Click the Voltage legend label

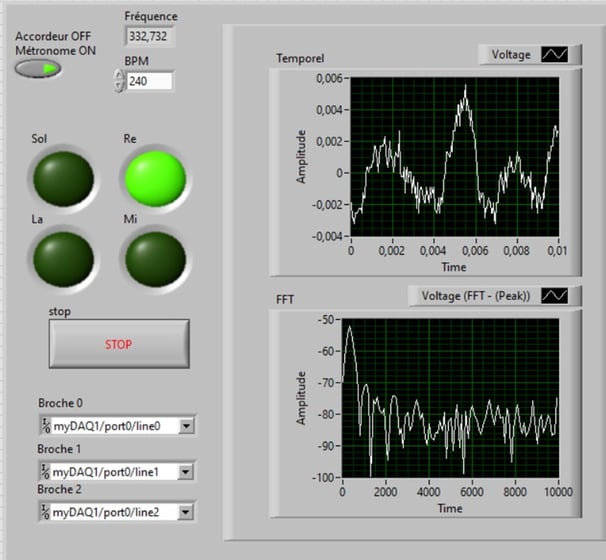click(x=511, y=54)
